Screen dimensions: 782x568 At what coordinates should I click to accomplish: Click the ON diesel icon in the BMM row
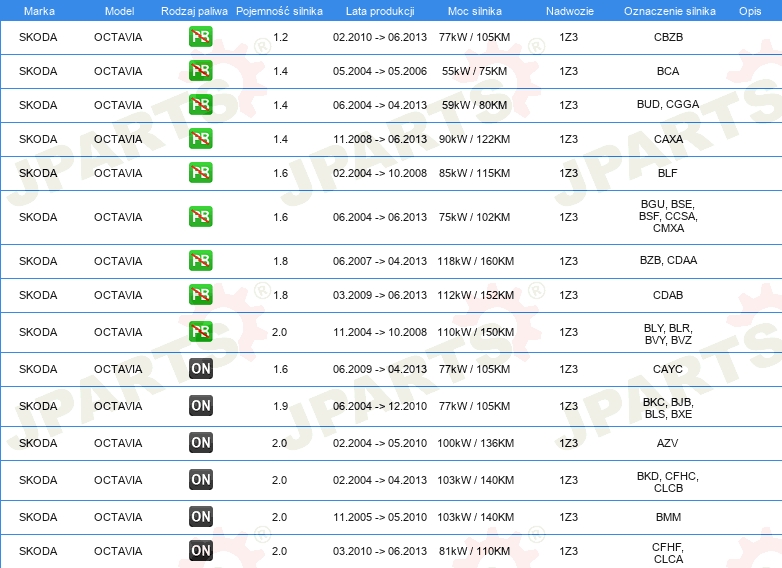(200, 517)
